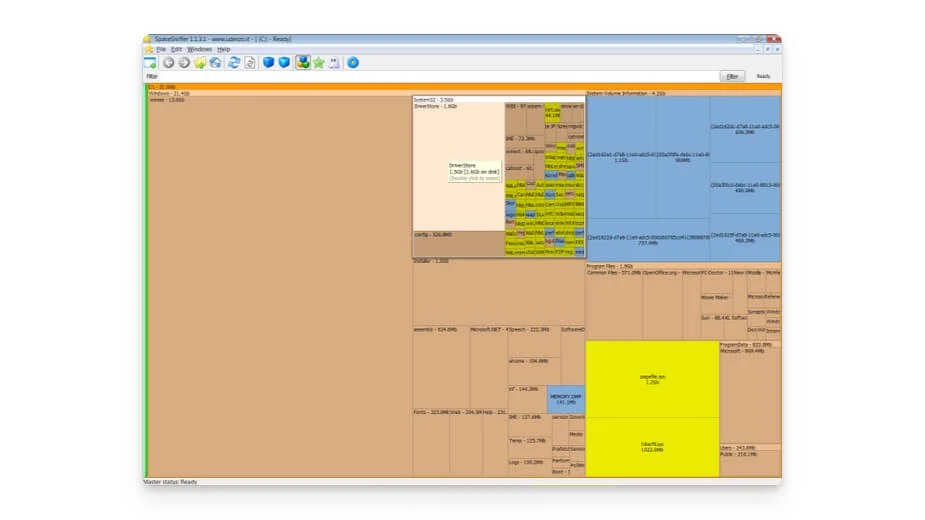Click the ghost icon in toolbar
The image size is (925, 520).
pyautogui.click(x=334, y=63)
